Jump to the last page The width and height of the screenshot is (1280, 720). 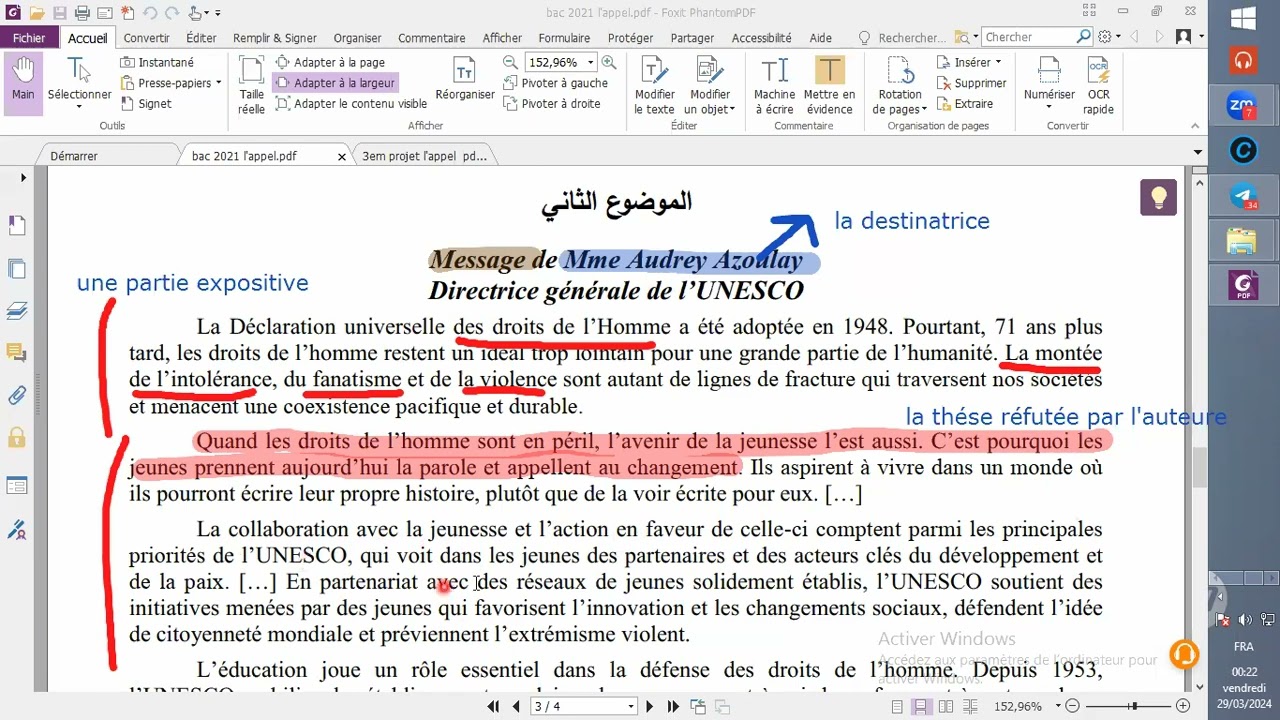point(673,706)
